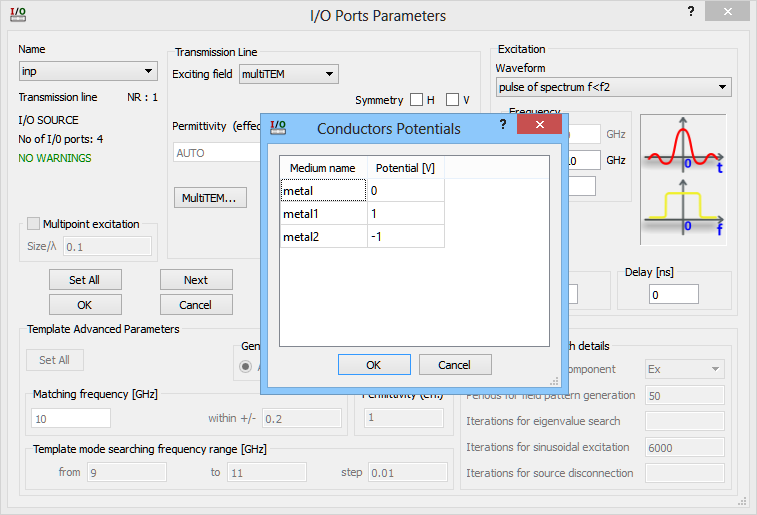
Task: Close the Conductors Potentials dialog
Action: 538,124
